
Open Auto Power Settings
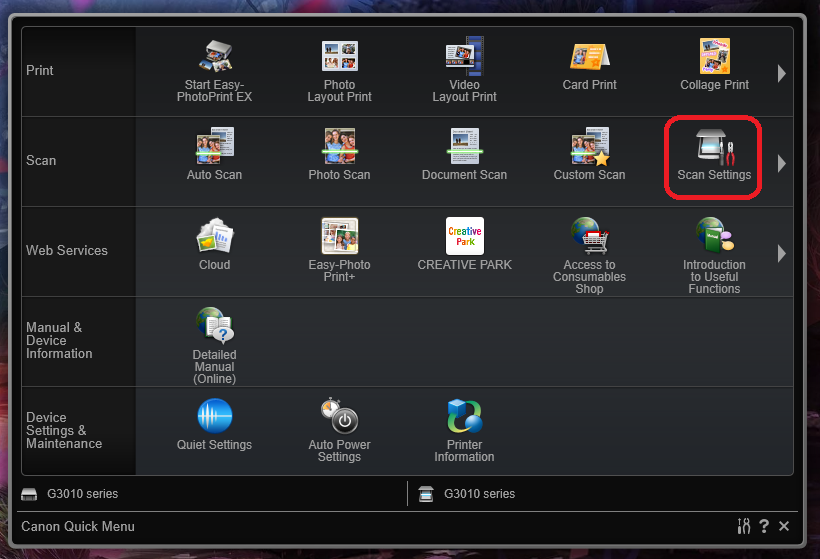[x=339, y=418]
